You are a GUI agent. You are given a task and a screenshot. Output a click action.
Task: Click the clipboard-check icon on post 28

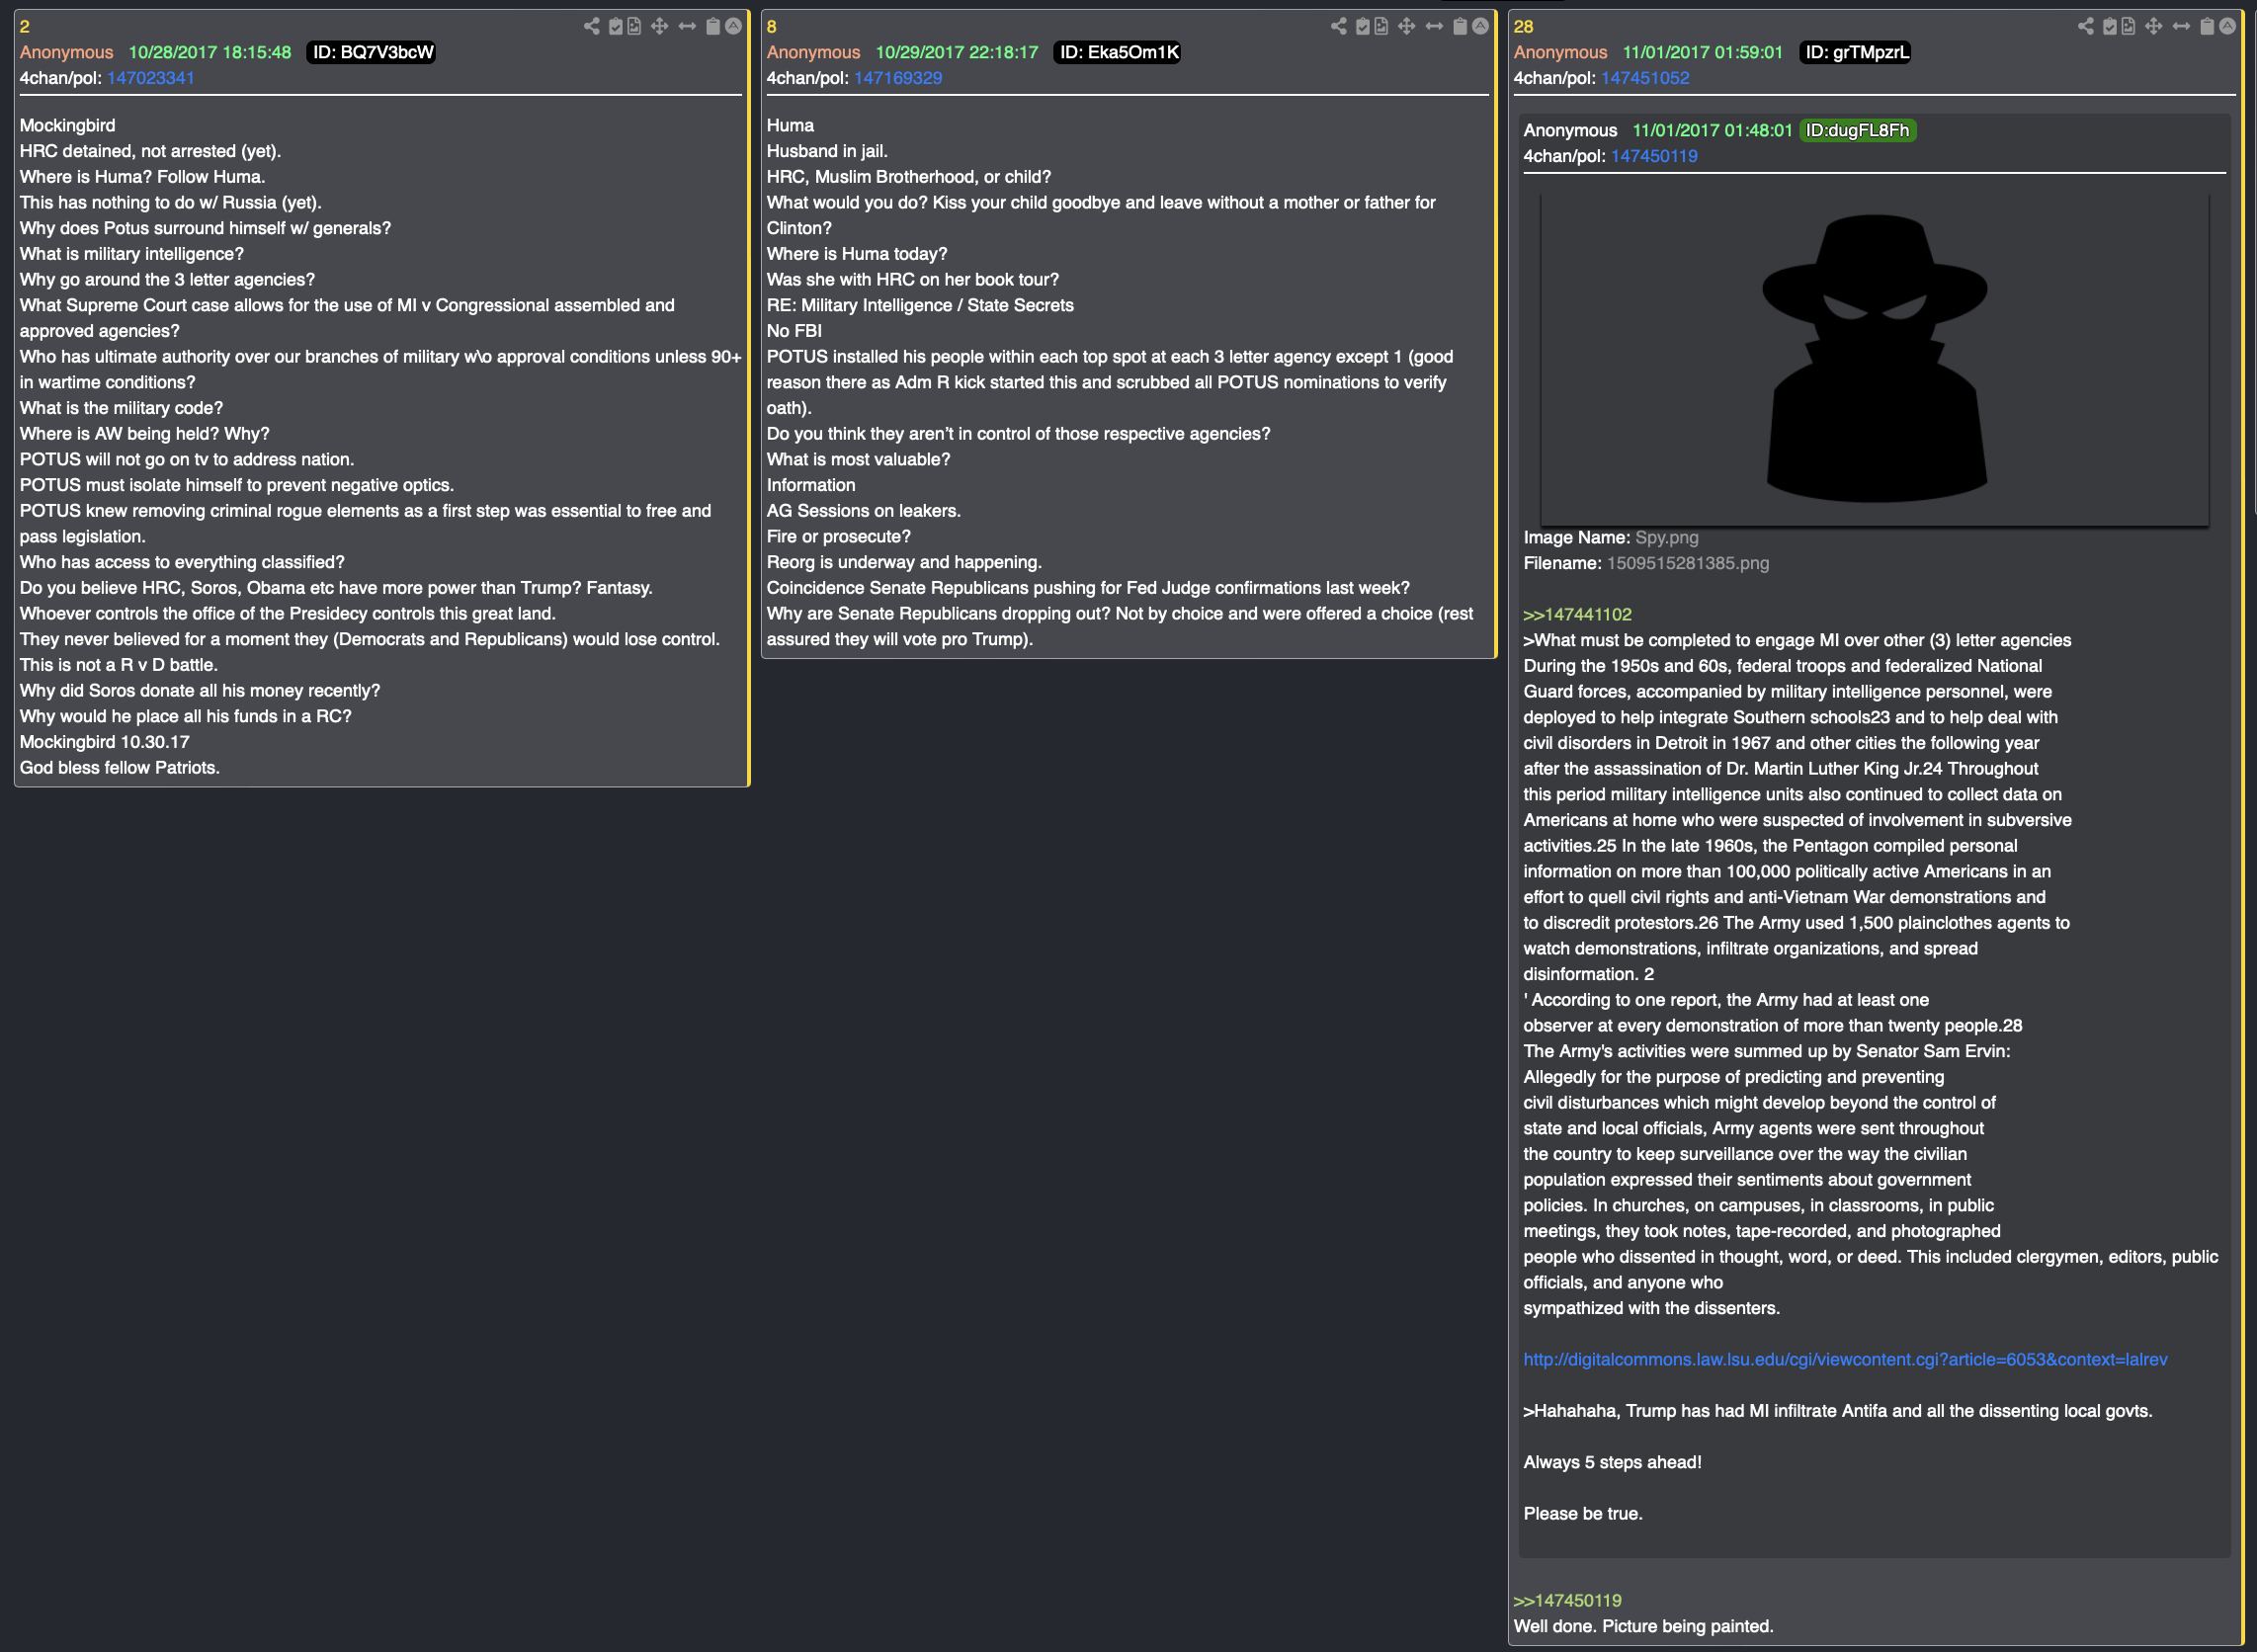[2110, 26]
